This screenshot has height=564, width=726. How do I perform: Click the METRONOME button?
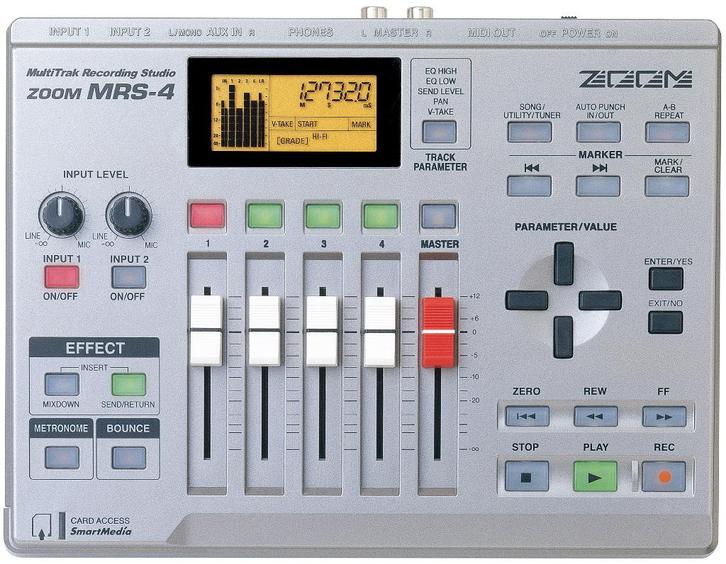62,457
